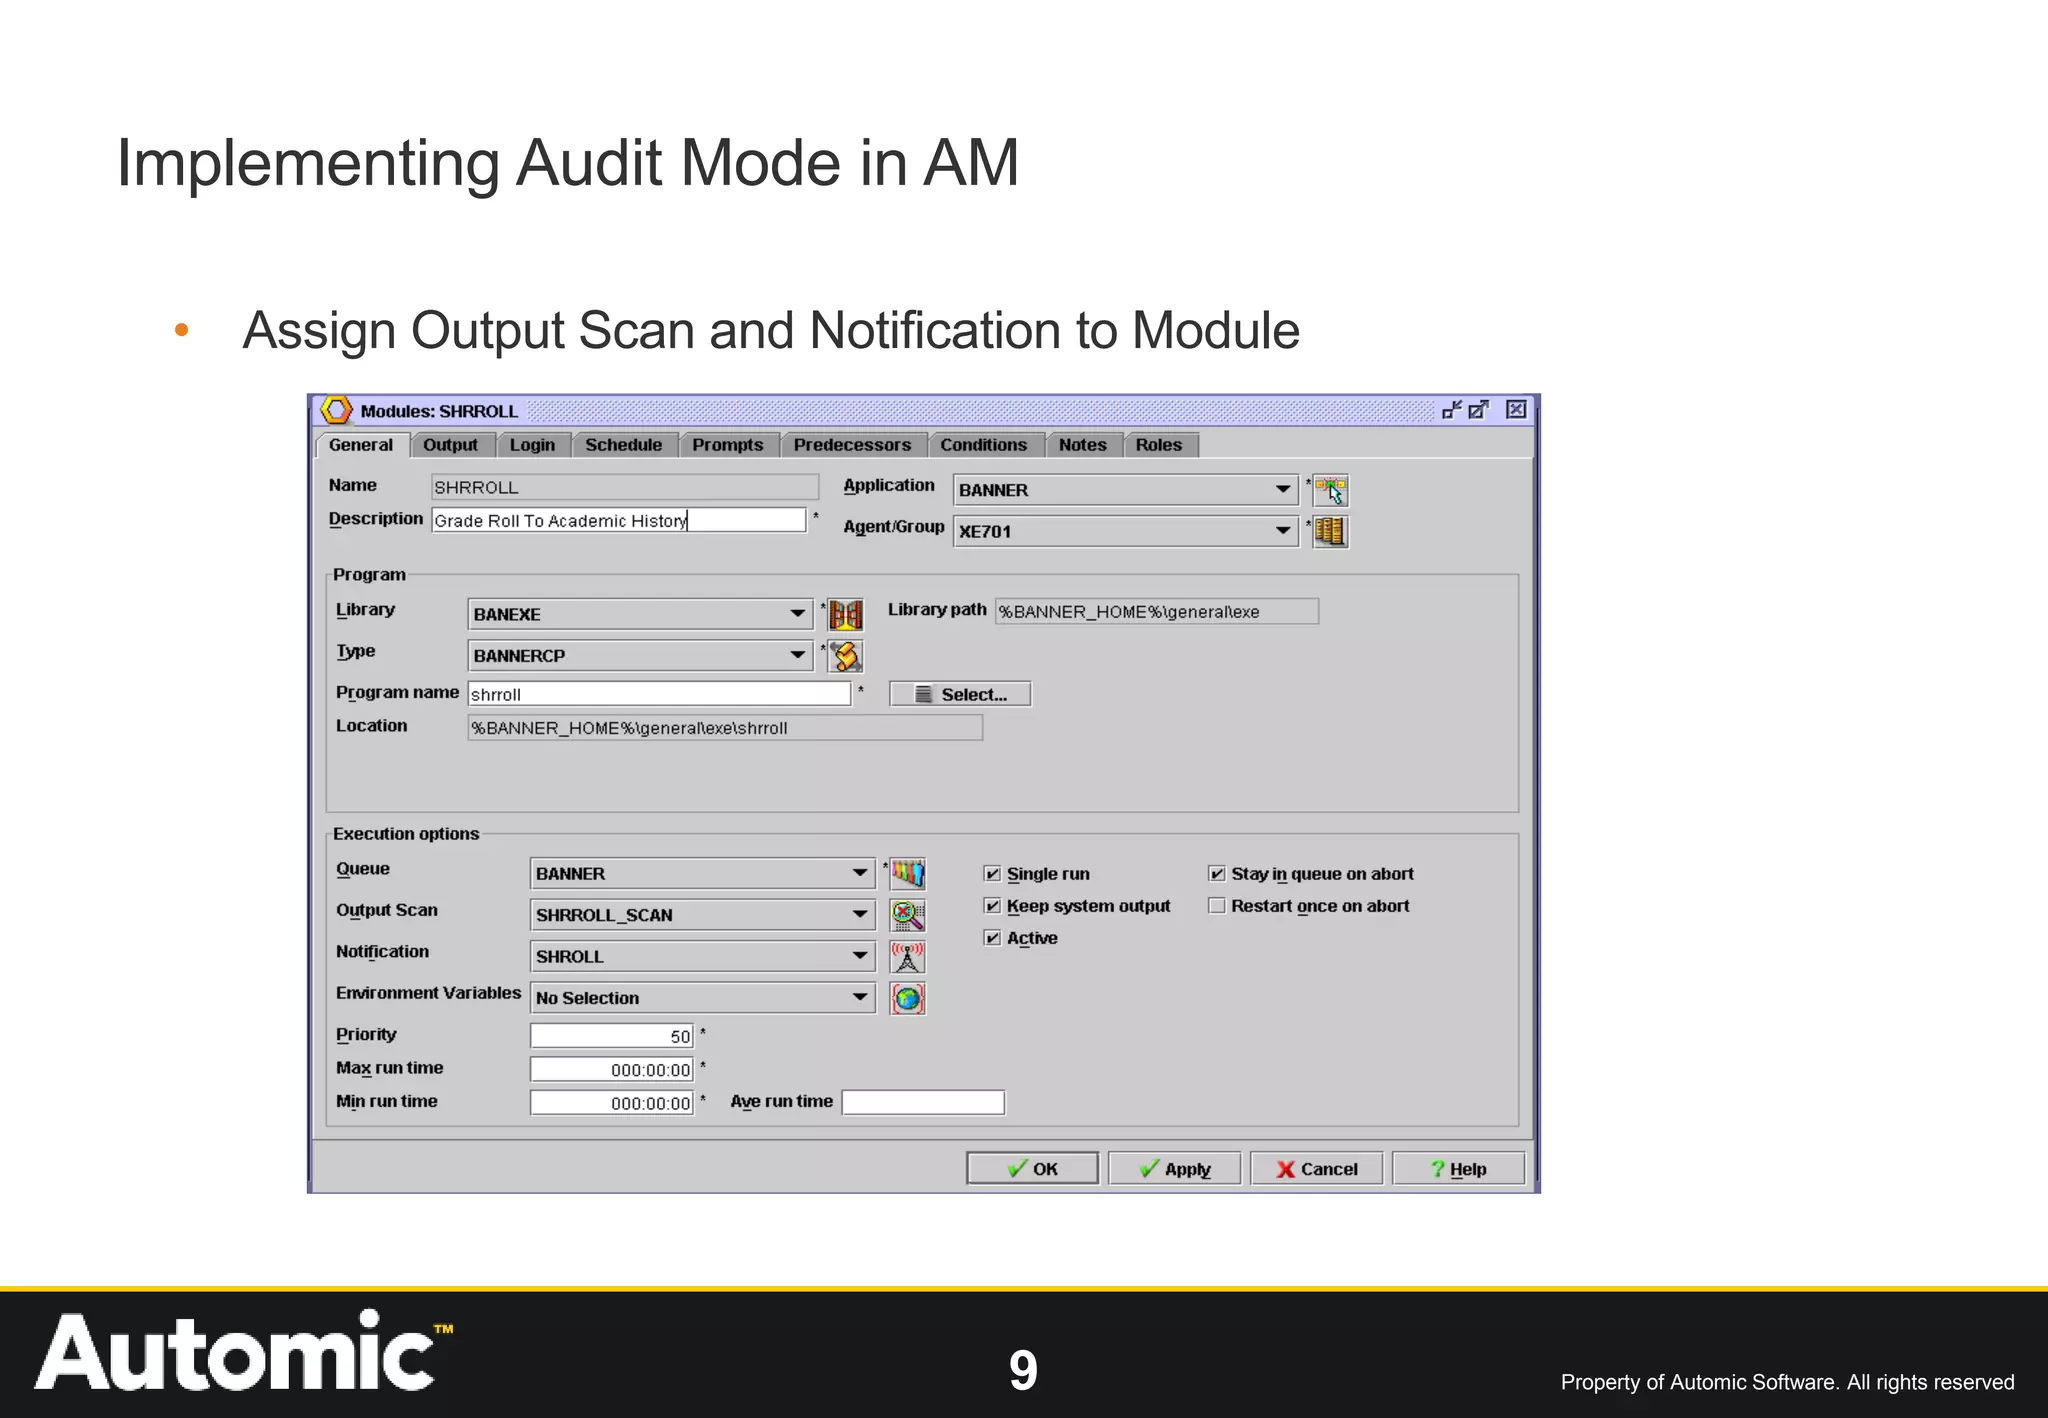Close the Modules: SHRROLL window

click(x=1516, y=409)
